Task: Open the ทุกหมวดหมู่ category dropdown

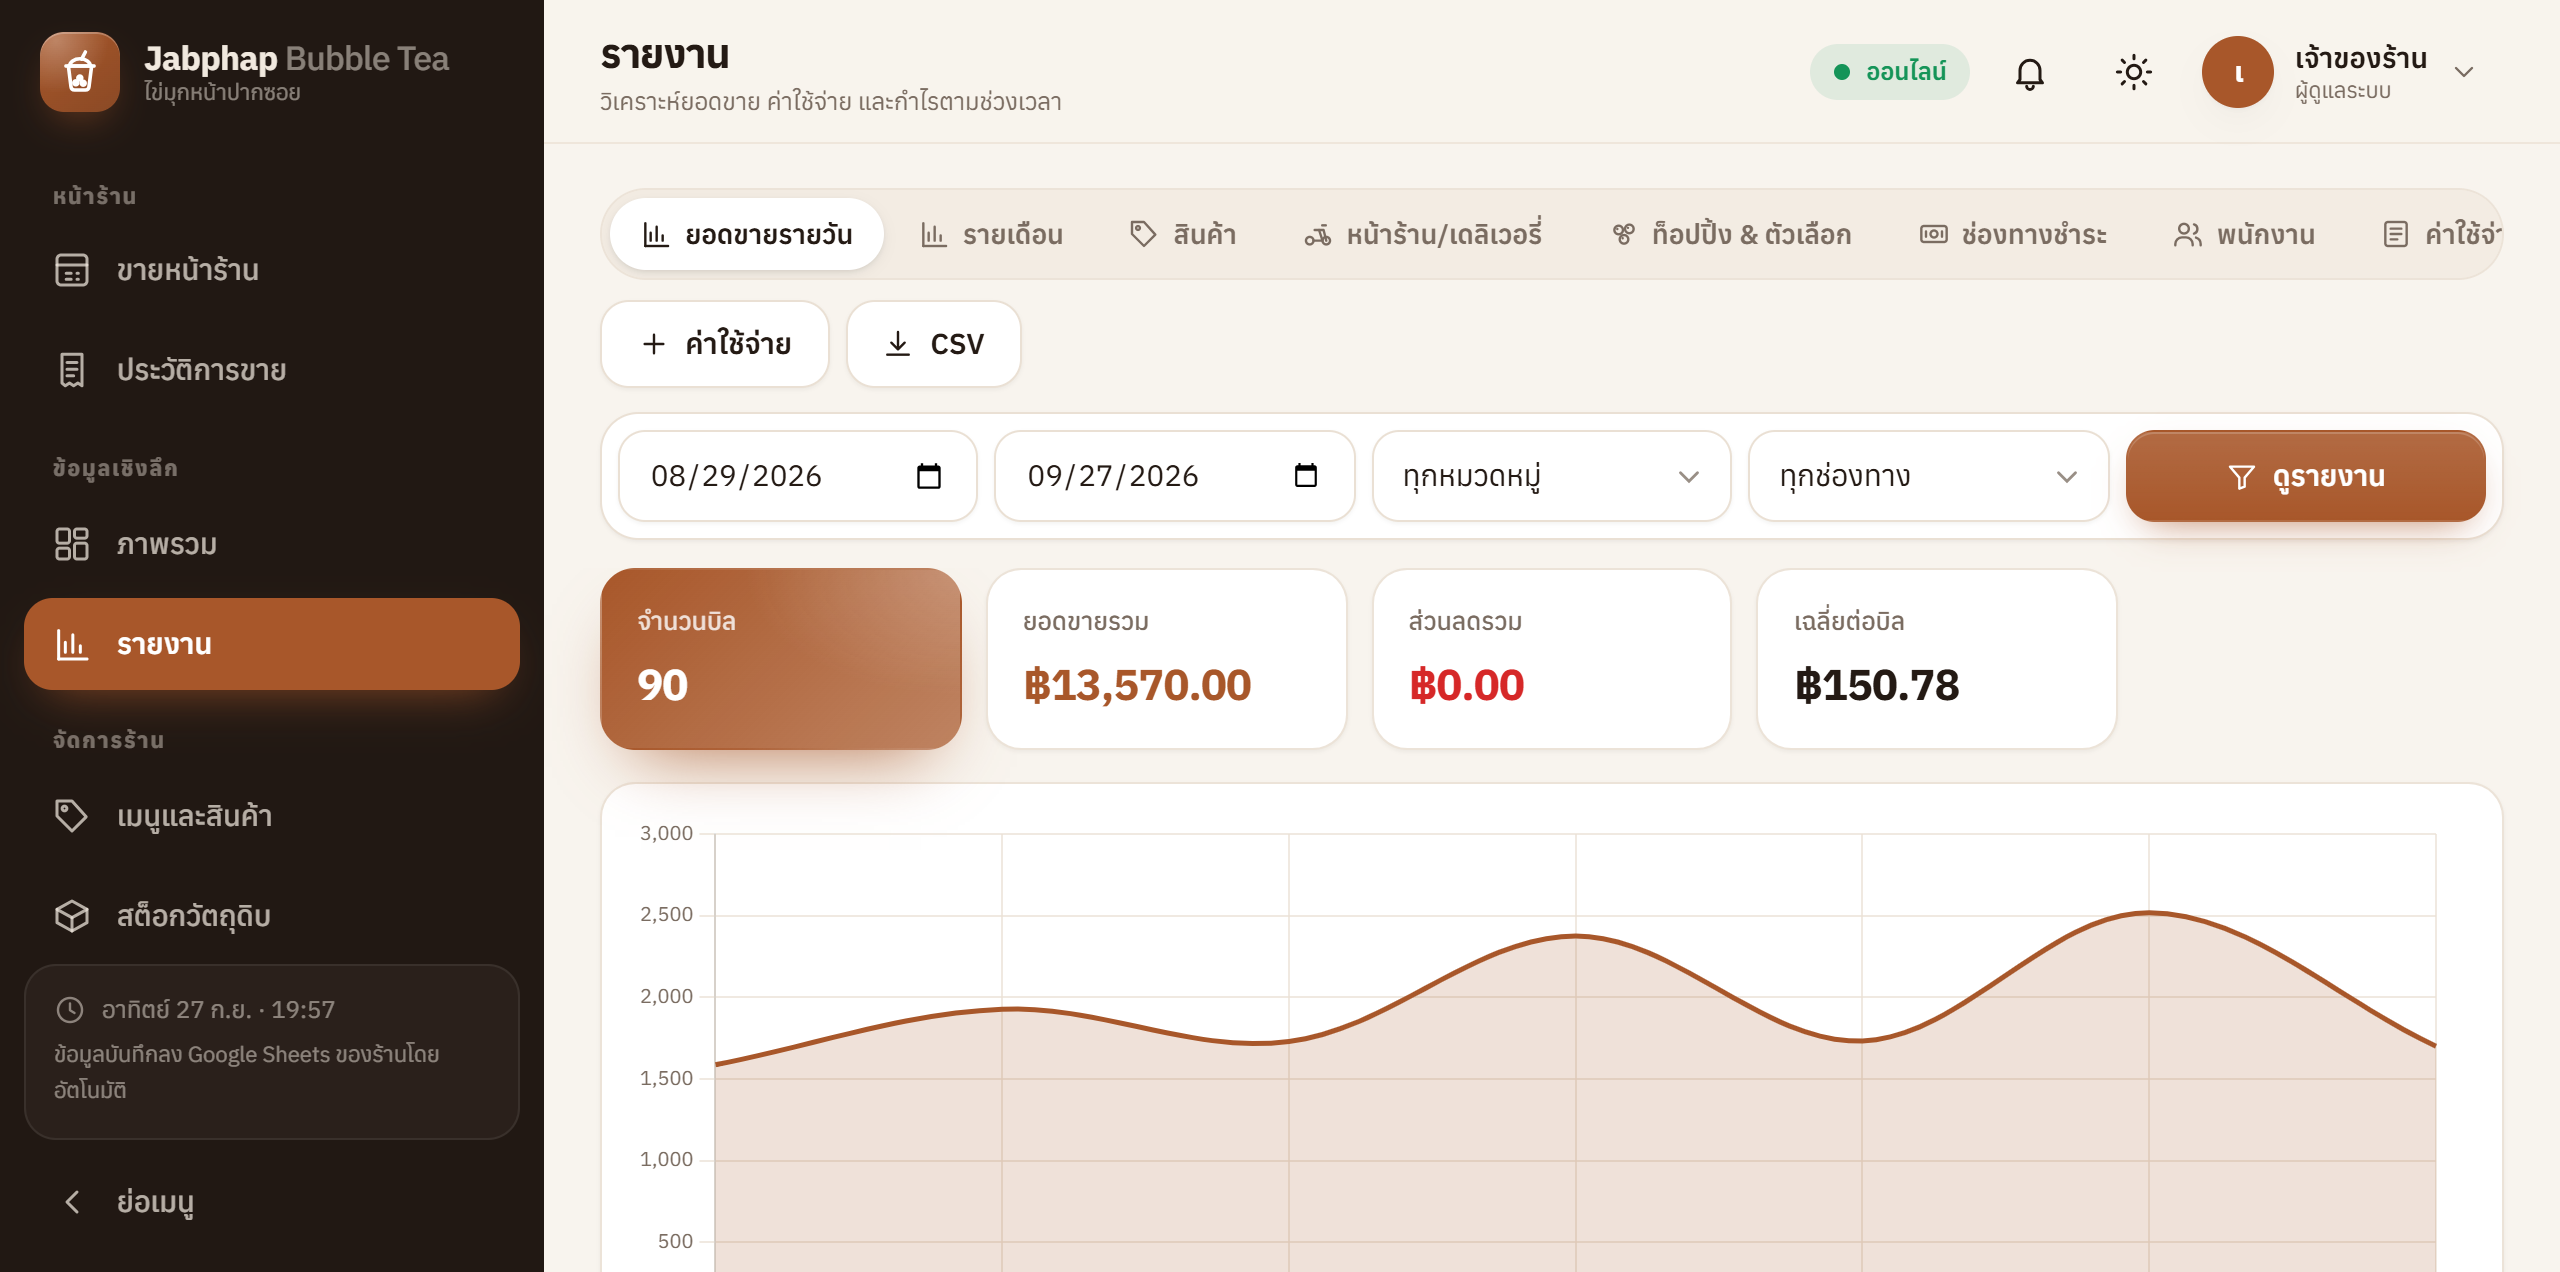Action: pos(1552,476)
